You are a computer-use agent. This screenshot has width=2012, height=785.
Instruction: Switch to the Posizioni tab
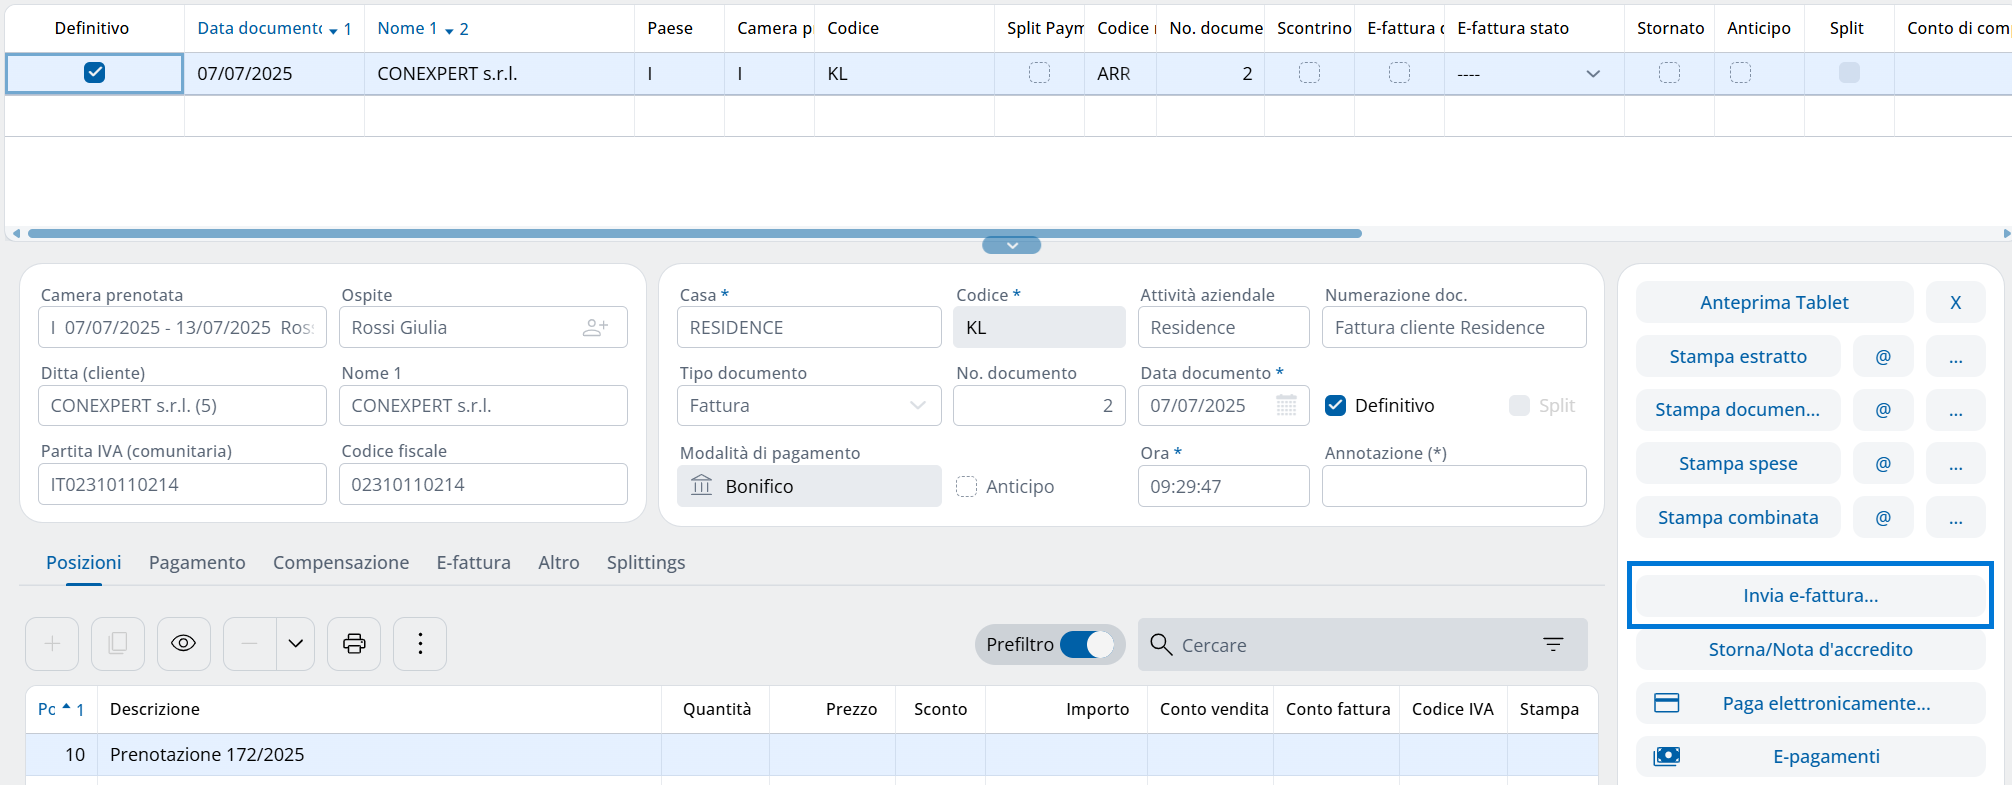click(84, 563)
